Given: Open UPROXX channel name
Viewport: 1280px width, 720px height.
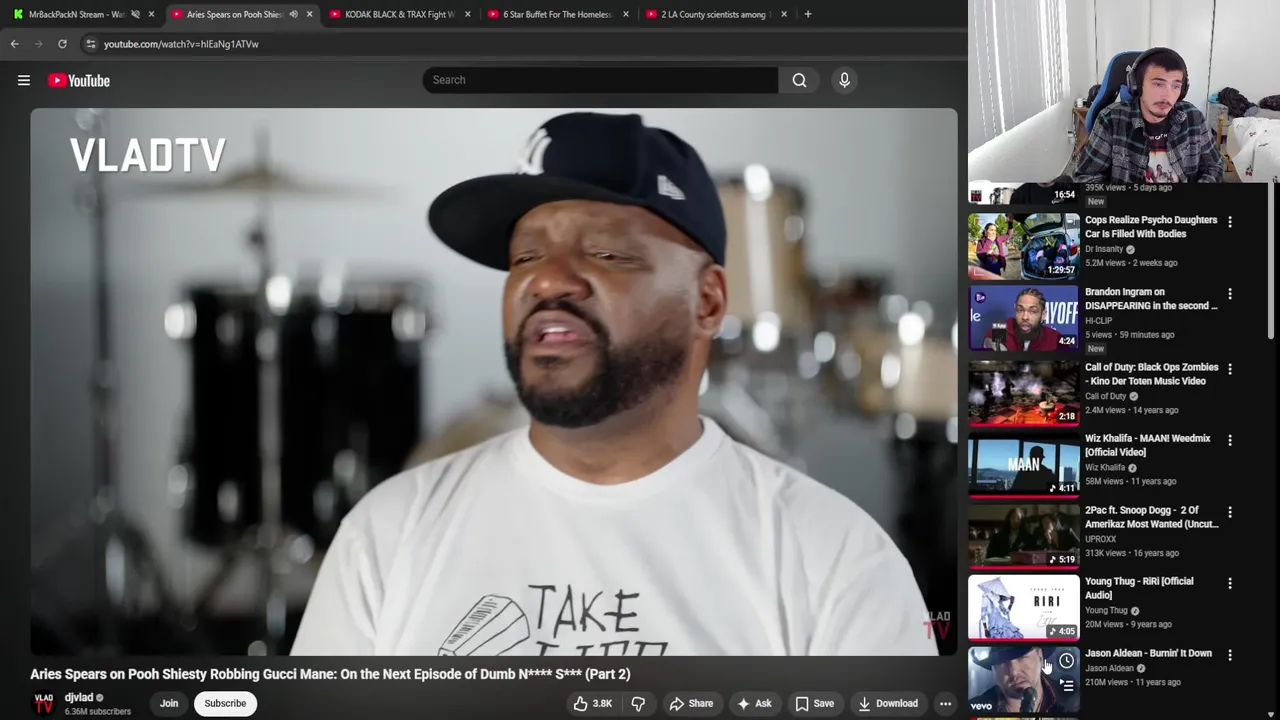Looking at the screenshot, I should coord(1100,539).
